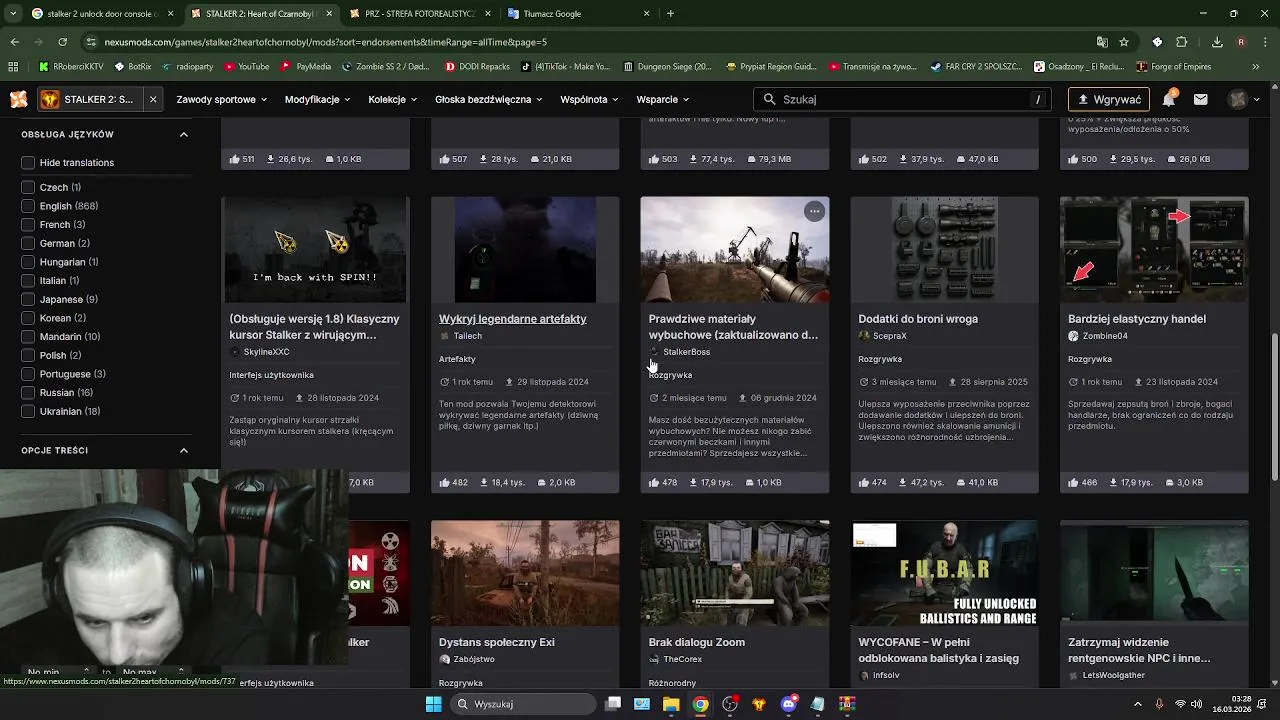Click the Klasyczny kursor Stalker thumbnail
The width and height of the screenshot is (1280, 720).
pyautogui.click(x=315, y=249)
